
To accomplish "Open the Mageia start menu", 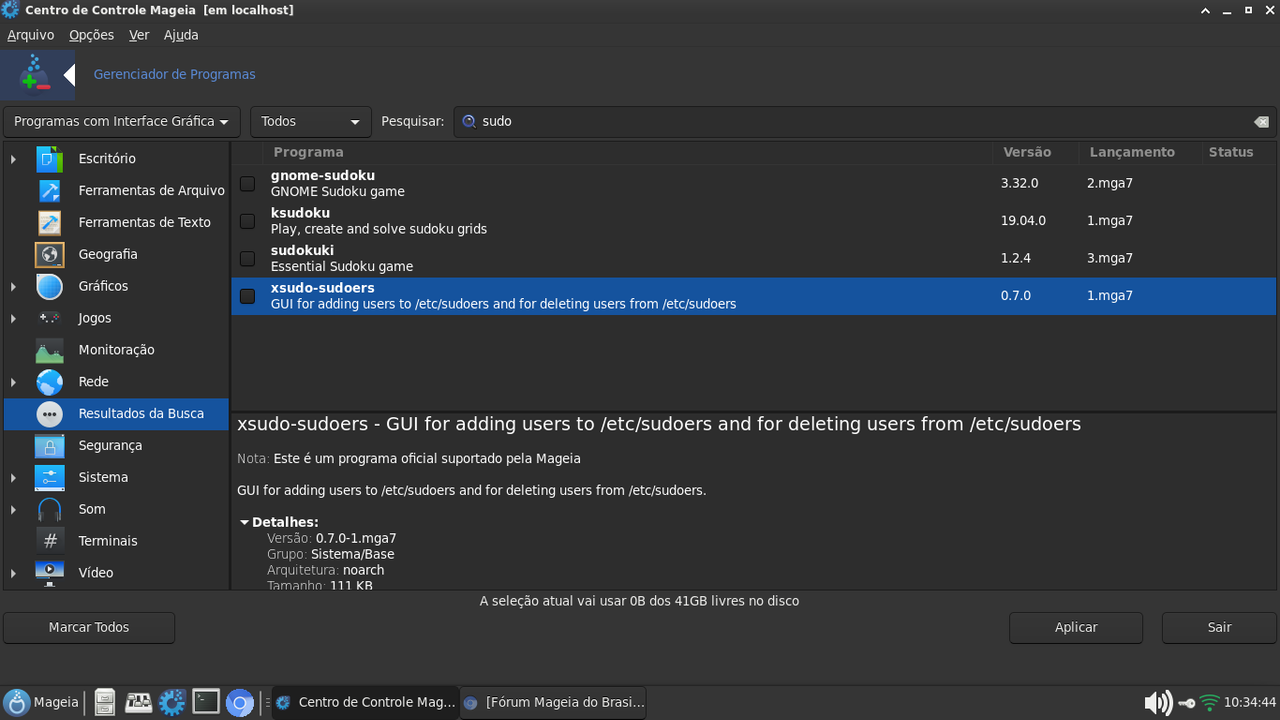I will tap(41, 703).
